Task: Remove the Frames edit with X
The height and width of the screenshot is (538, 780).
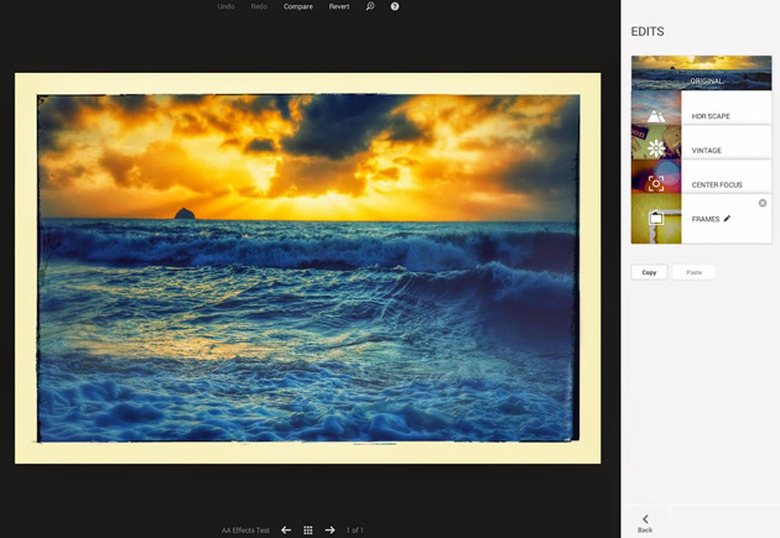Action: click(x=763, y=203)
